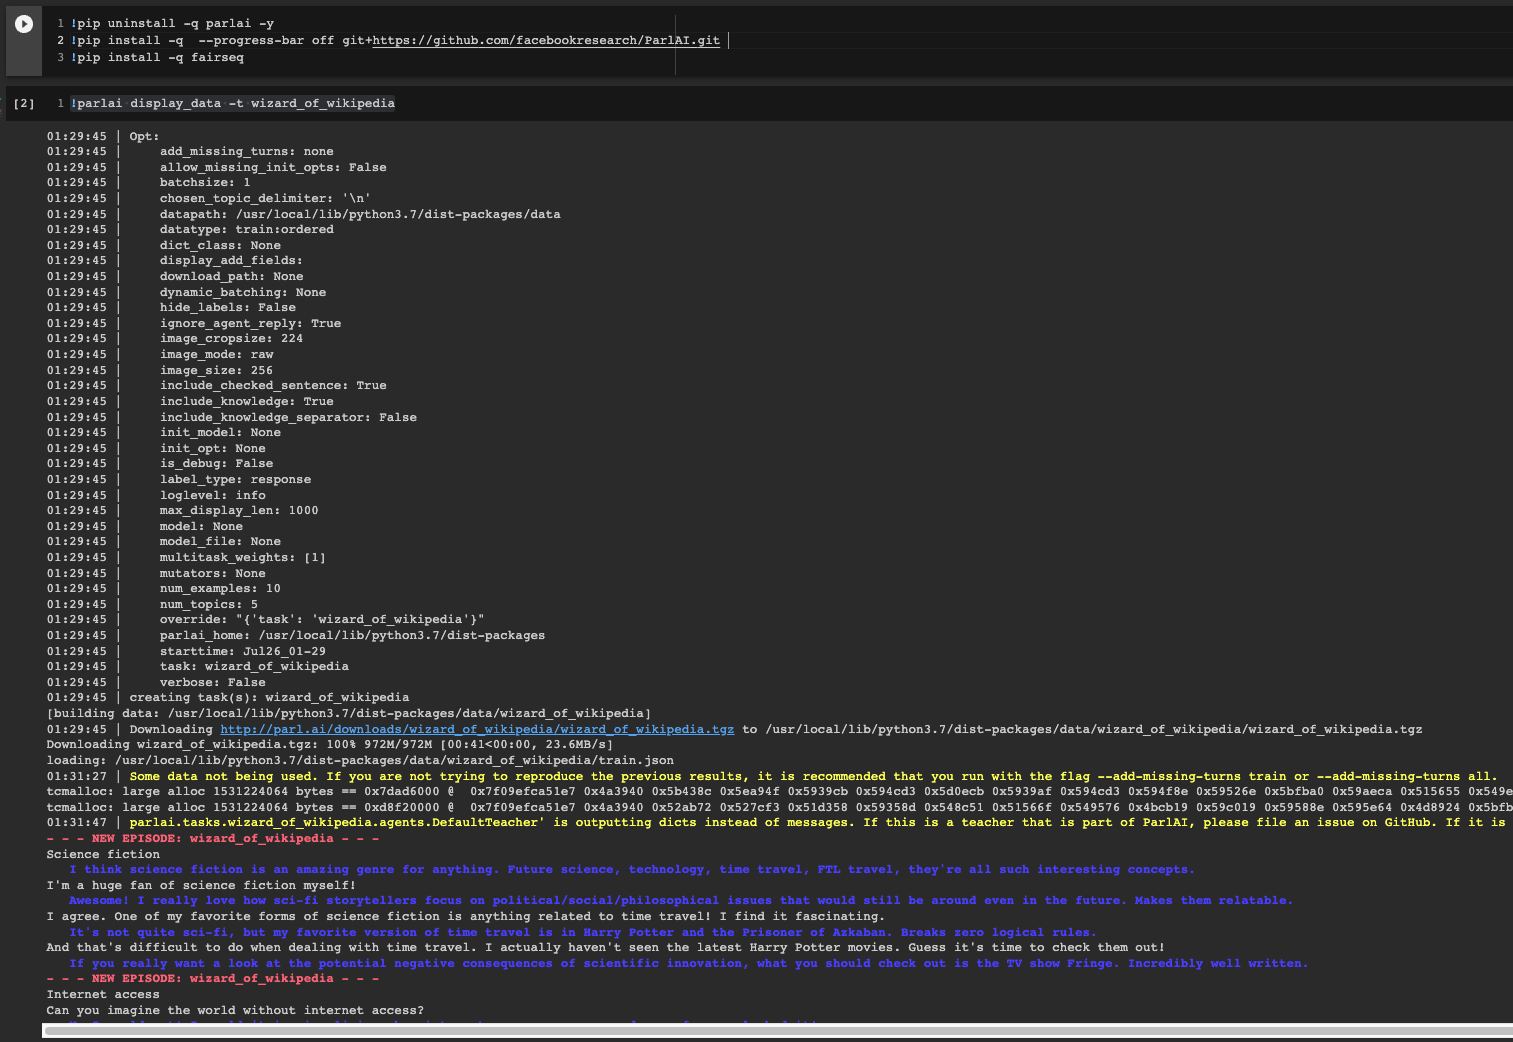This screenshot has height=1042, width=1513.
Task: Click the 'loading: ... train.json' output line
Action: 360,760
